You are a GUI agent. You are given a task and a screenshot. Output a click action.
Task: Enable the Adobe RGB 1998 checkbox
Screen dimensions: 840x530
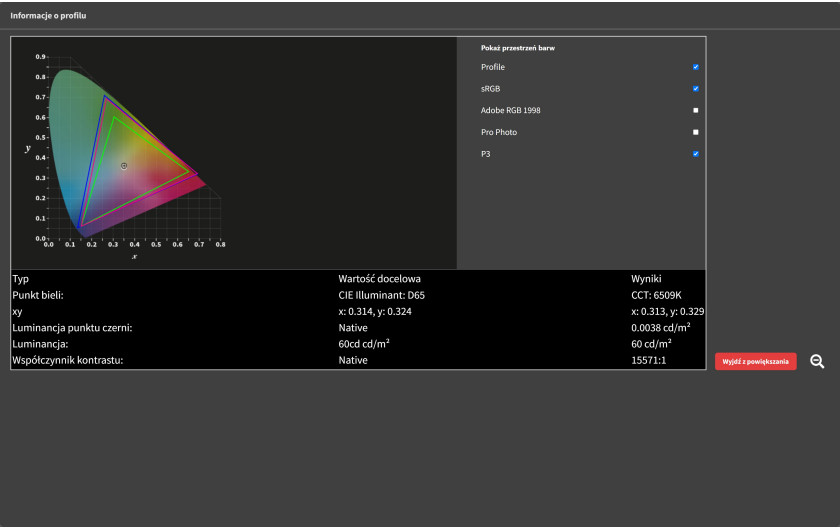pos(695,110)
